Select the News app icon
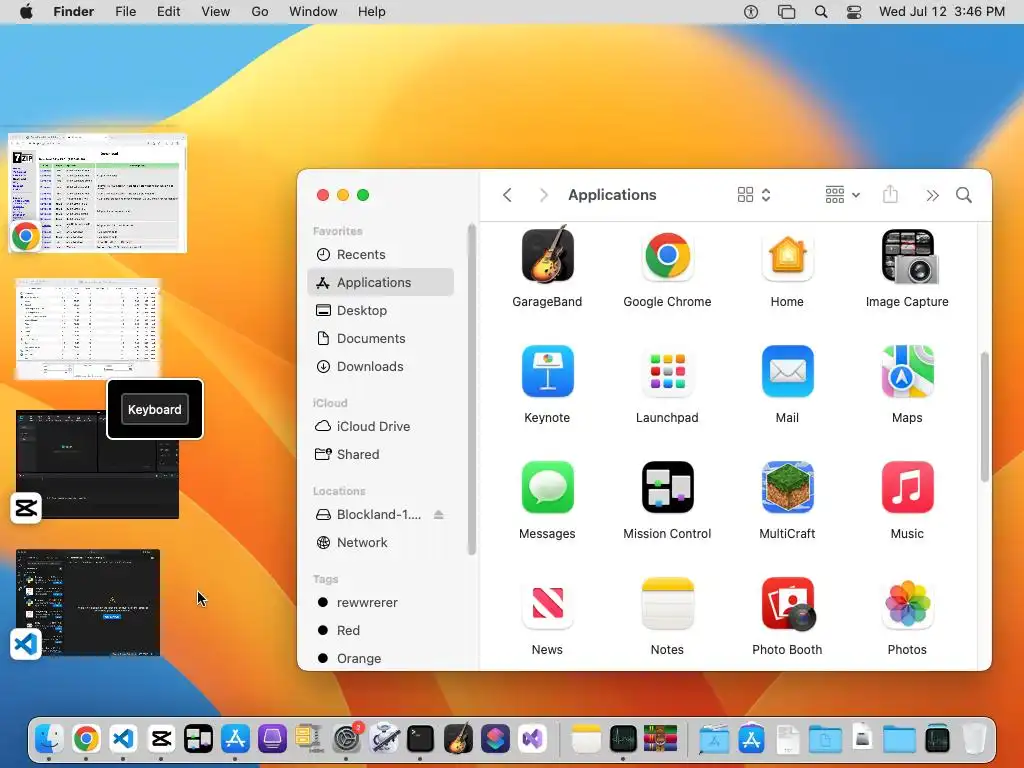The width and height of the screenshot is (1024, 768). [547, 603]
